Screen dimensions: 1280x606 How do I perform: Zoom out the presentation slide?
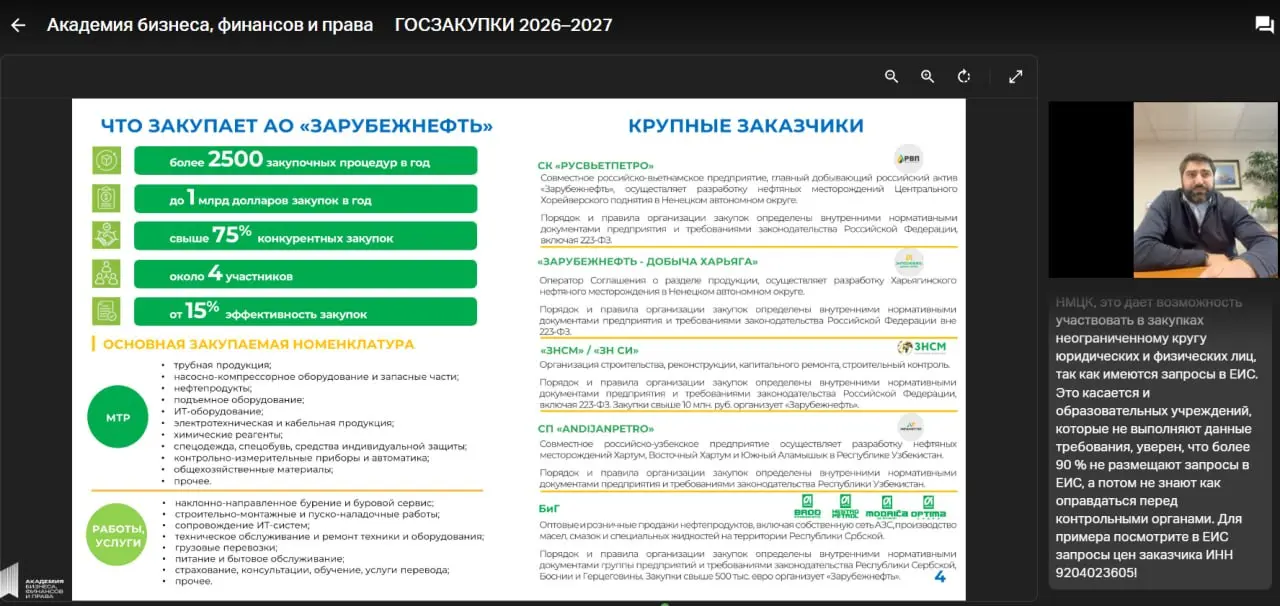click(891, 76)
